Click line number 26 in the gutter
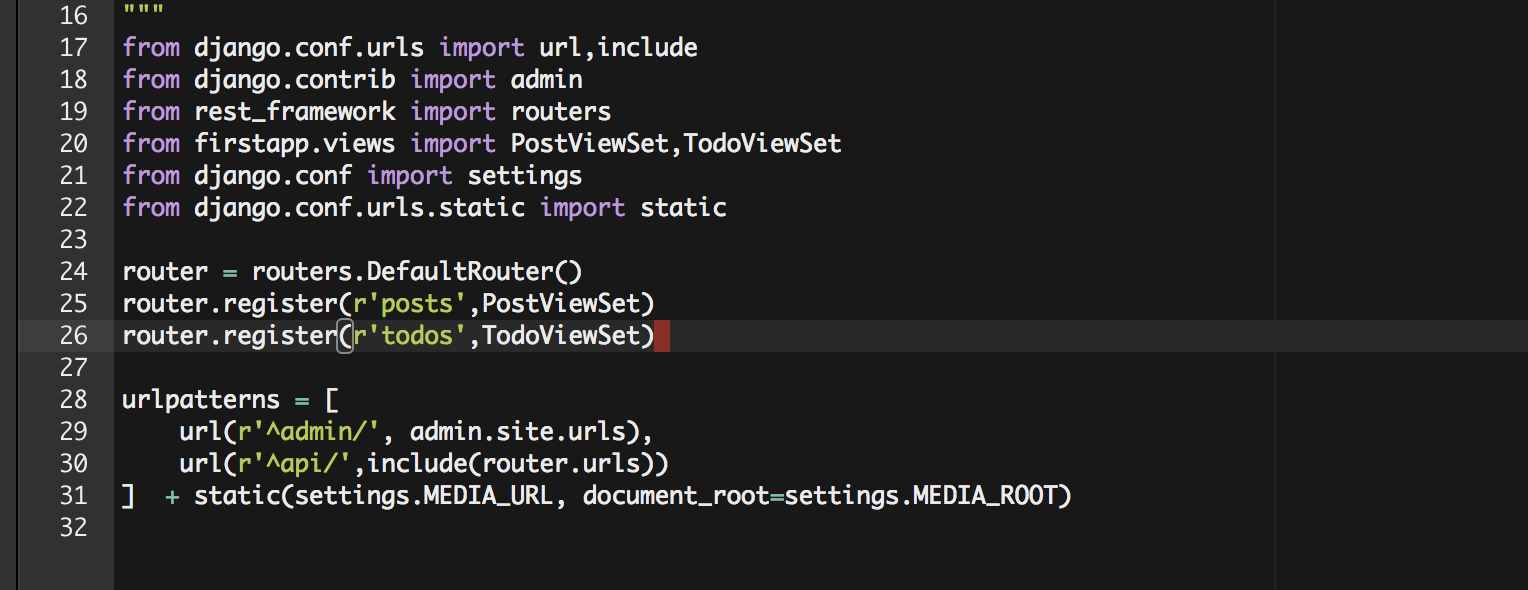This screenshot has width=1528, height=590. [74, 335]
